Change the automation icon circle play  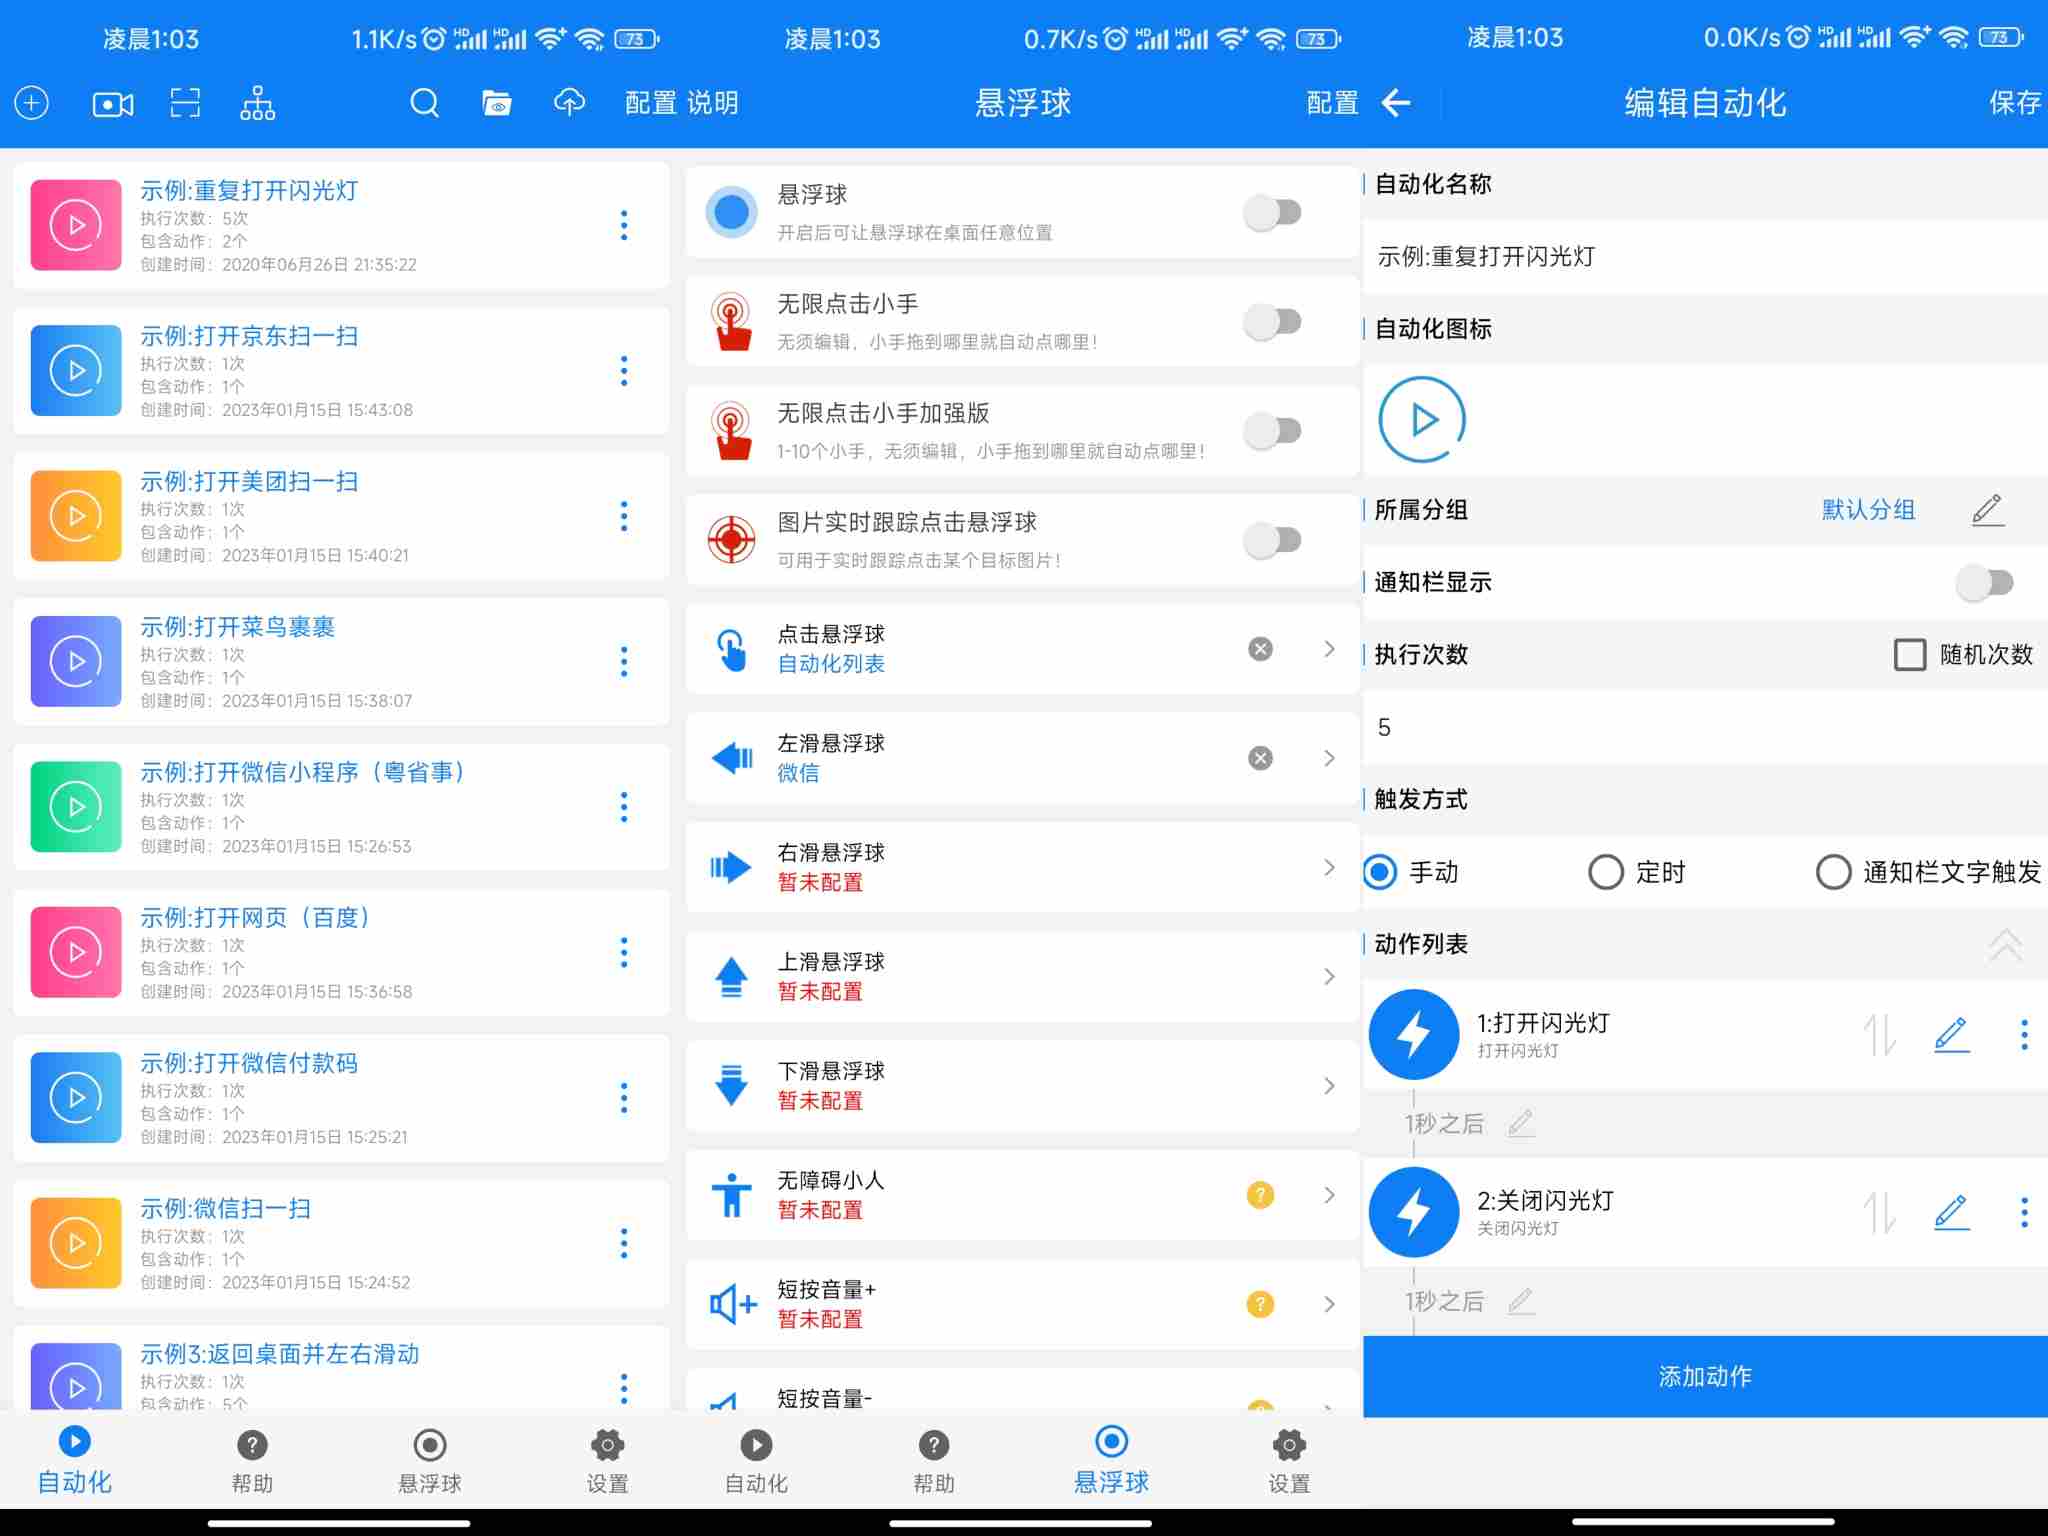(x=1422, y=419)
